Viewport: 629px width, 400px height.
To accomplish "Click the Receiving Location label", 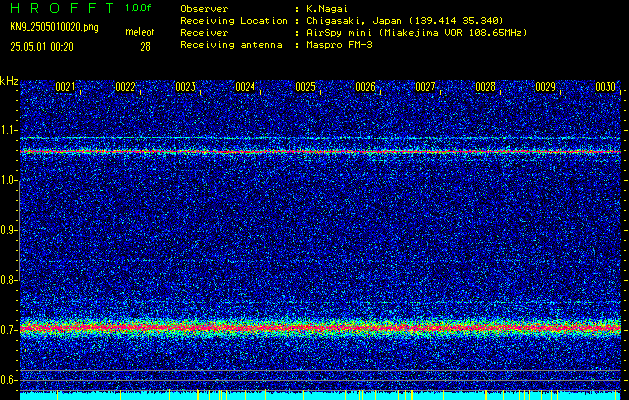I will [234, 21].
